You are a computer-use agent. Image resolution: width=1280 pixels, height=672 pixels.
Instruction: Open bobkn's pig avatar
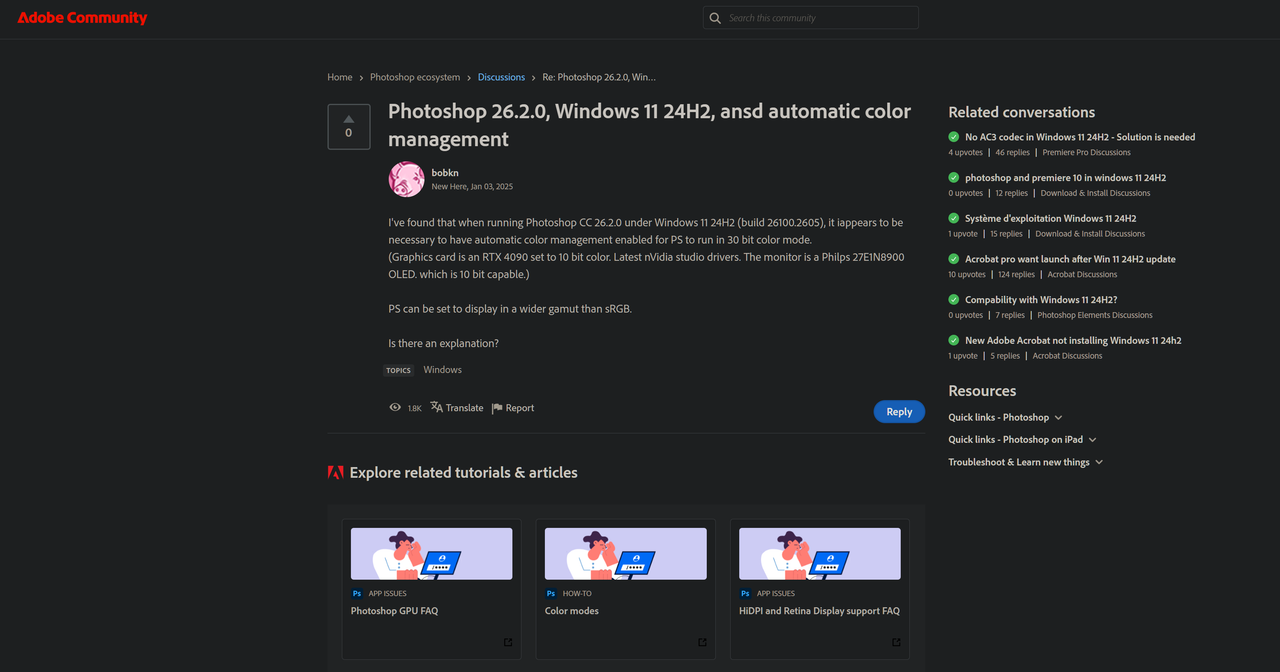(406, 179)
